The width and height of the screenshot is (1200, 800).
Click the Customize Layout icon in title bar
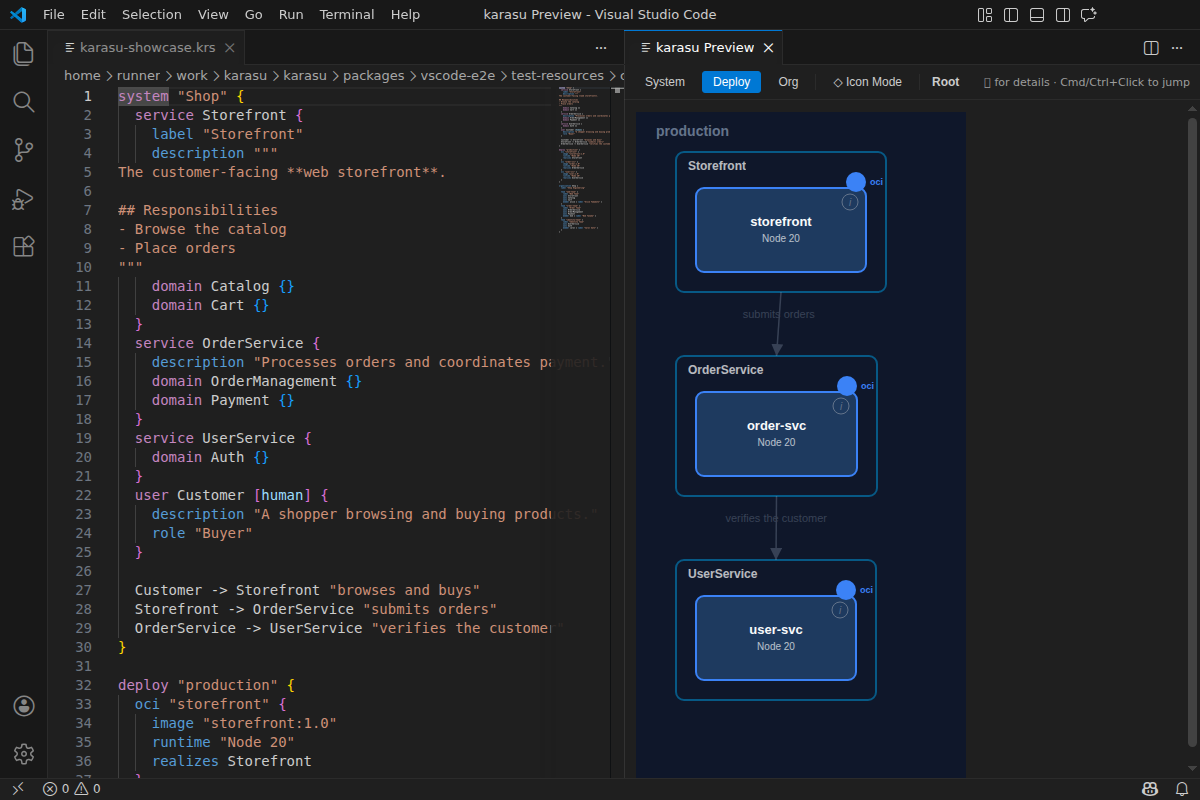985,15
